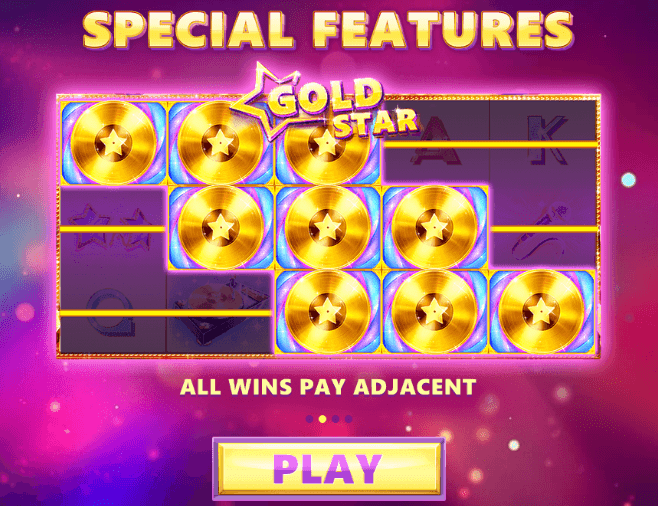
Task: Click gold record partly covered by Gold Star logo
Action: 327,147
